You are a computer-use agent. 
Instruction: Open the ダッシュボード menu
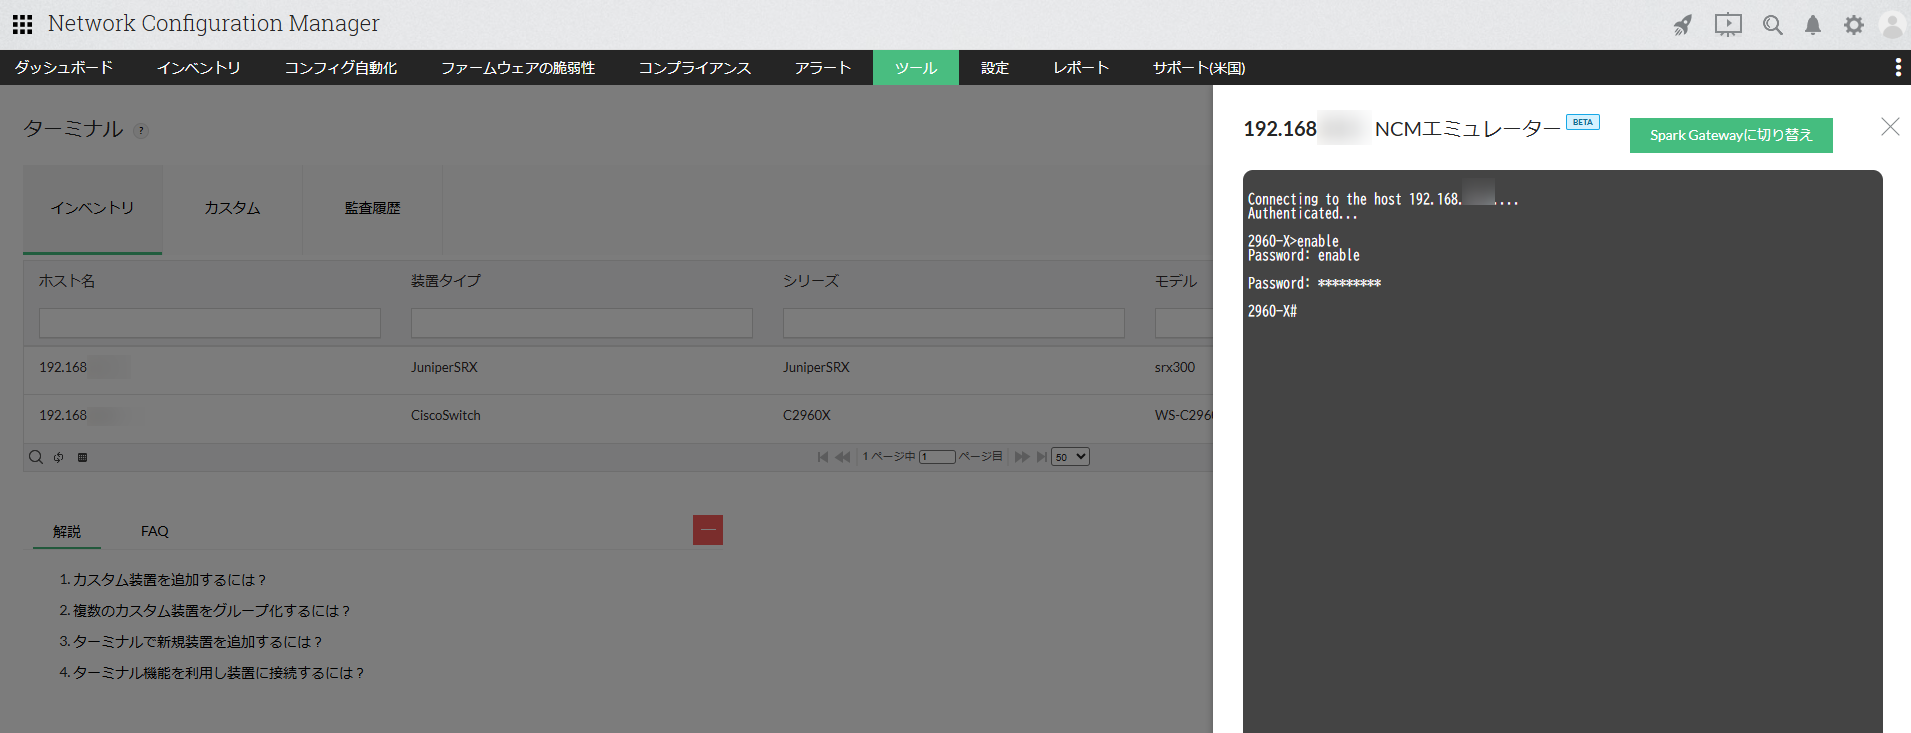click(64, 67)
